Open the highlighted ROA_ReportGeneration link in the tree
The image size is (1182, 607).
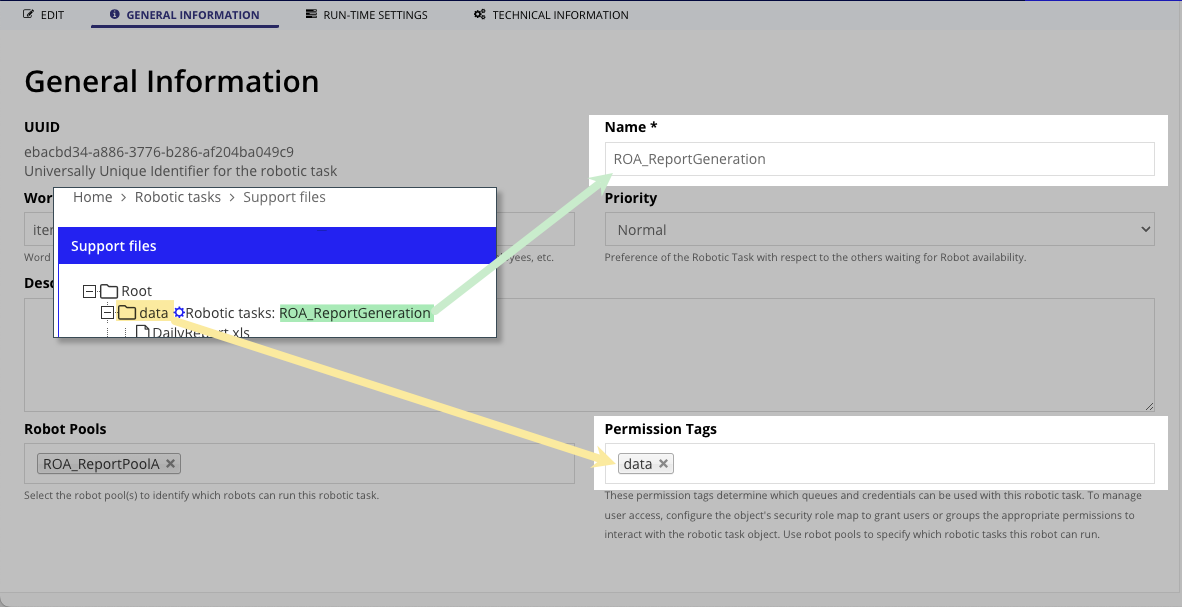coord(355,313)
